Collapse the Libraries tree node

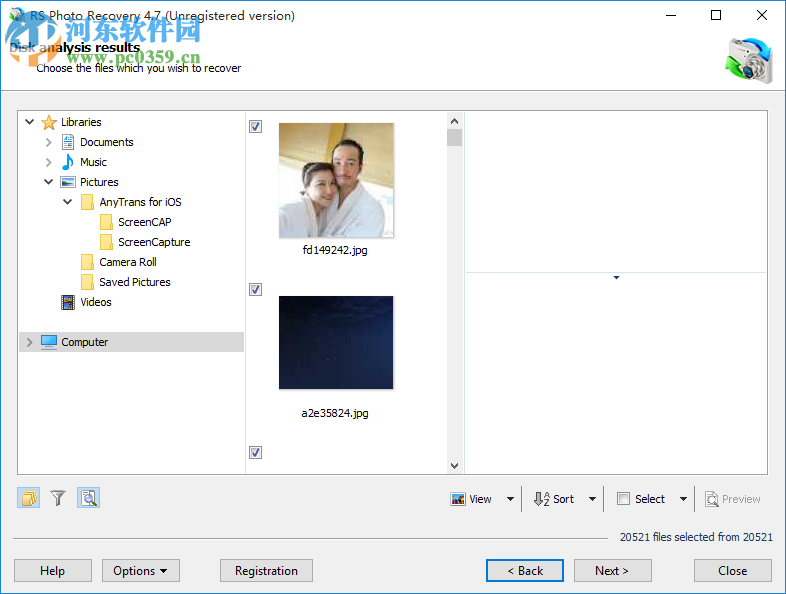(30, 122)
